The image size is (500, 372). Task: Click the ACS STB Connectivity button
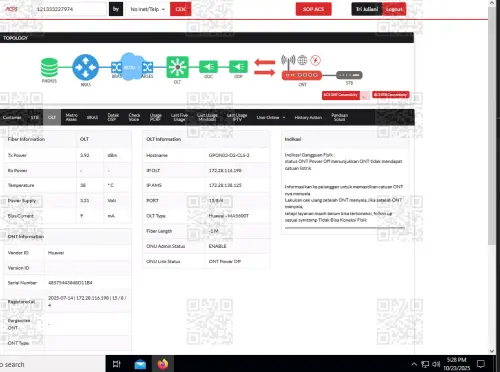coord(391,95)
